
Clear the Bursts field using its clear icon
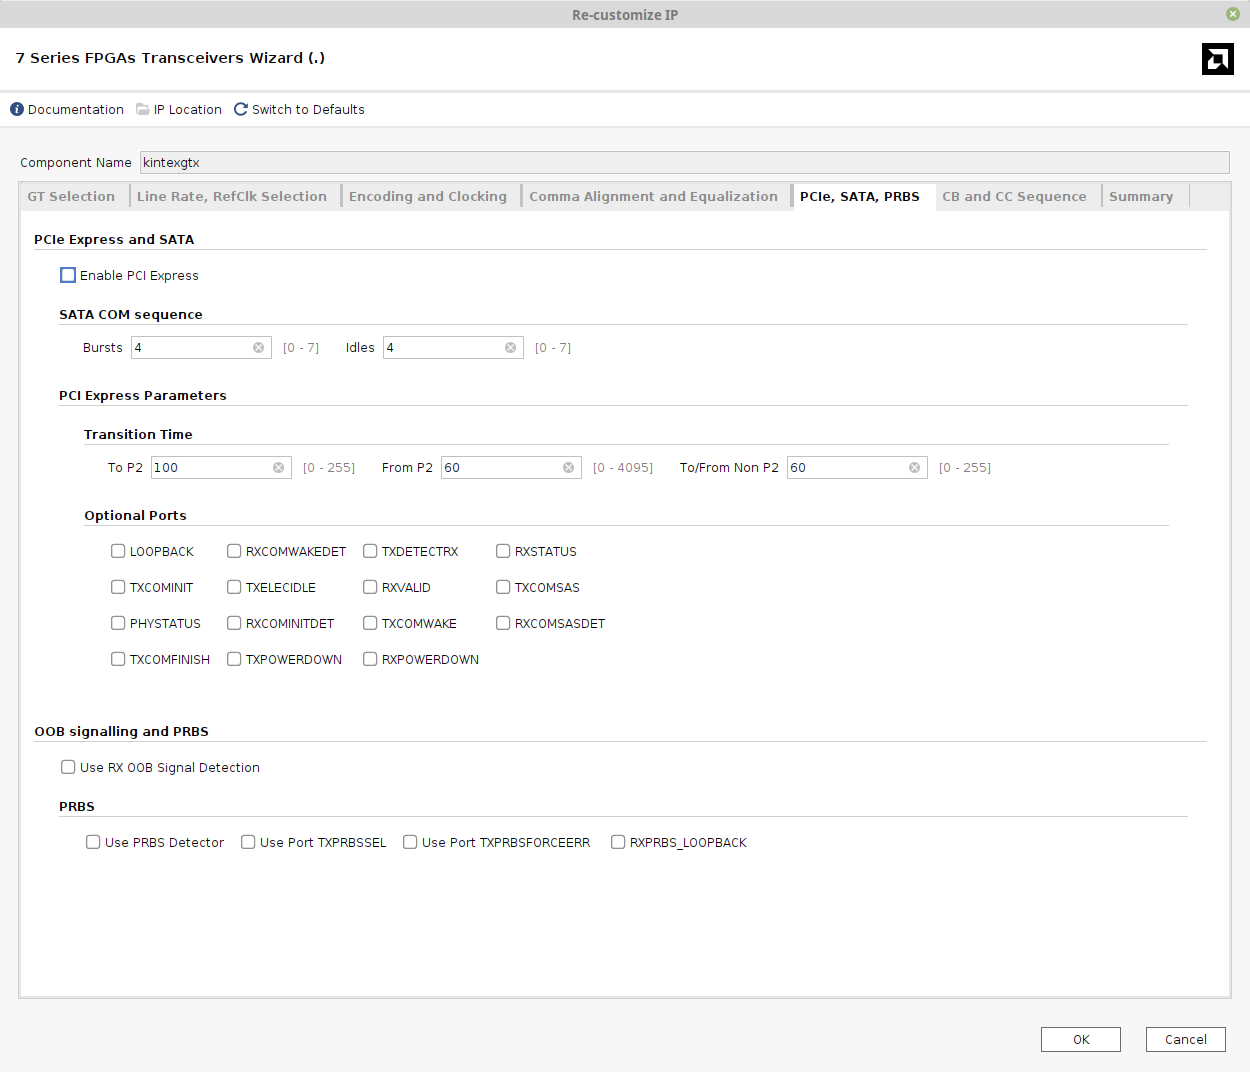(x=258, y=347)
